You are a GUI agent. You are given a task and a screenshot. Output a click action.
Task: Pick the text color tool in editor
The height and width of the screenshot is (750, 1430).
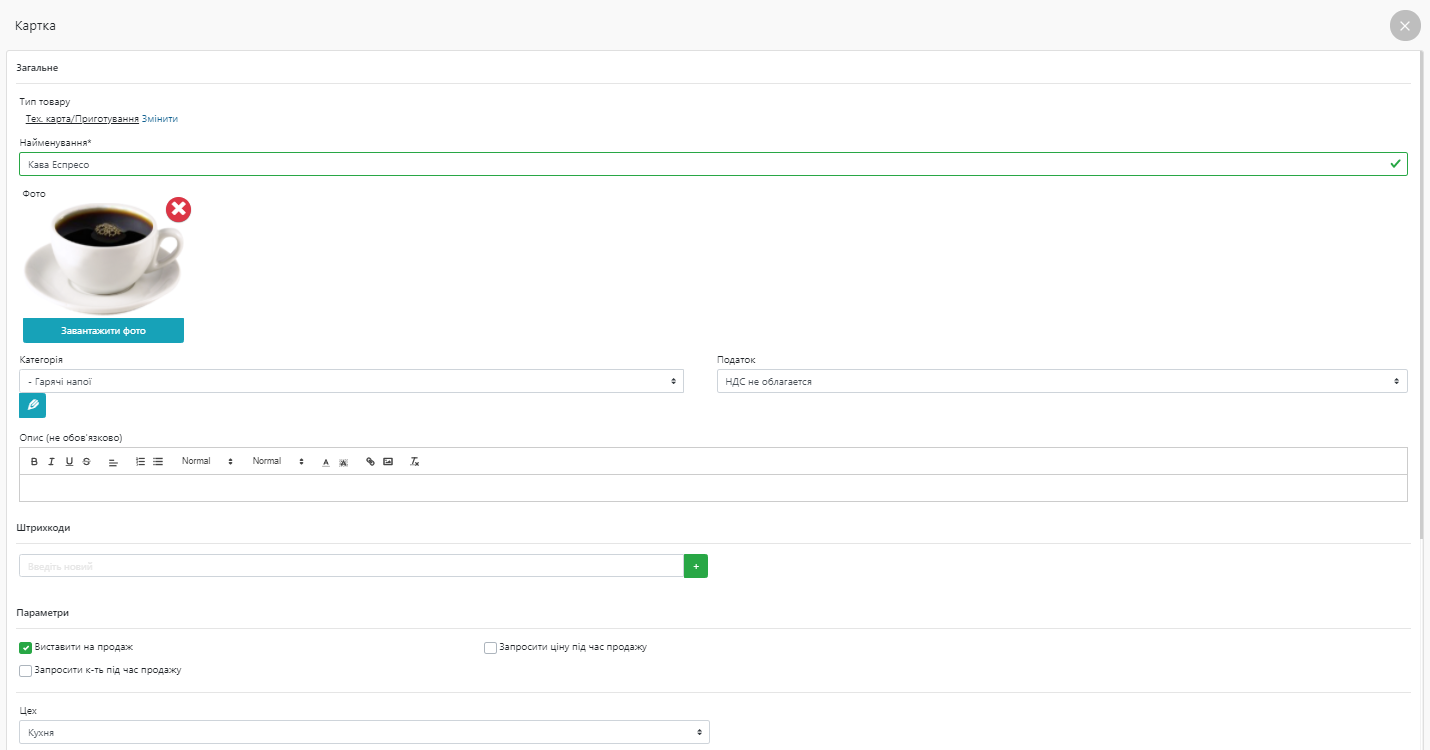[325, 462]
